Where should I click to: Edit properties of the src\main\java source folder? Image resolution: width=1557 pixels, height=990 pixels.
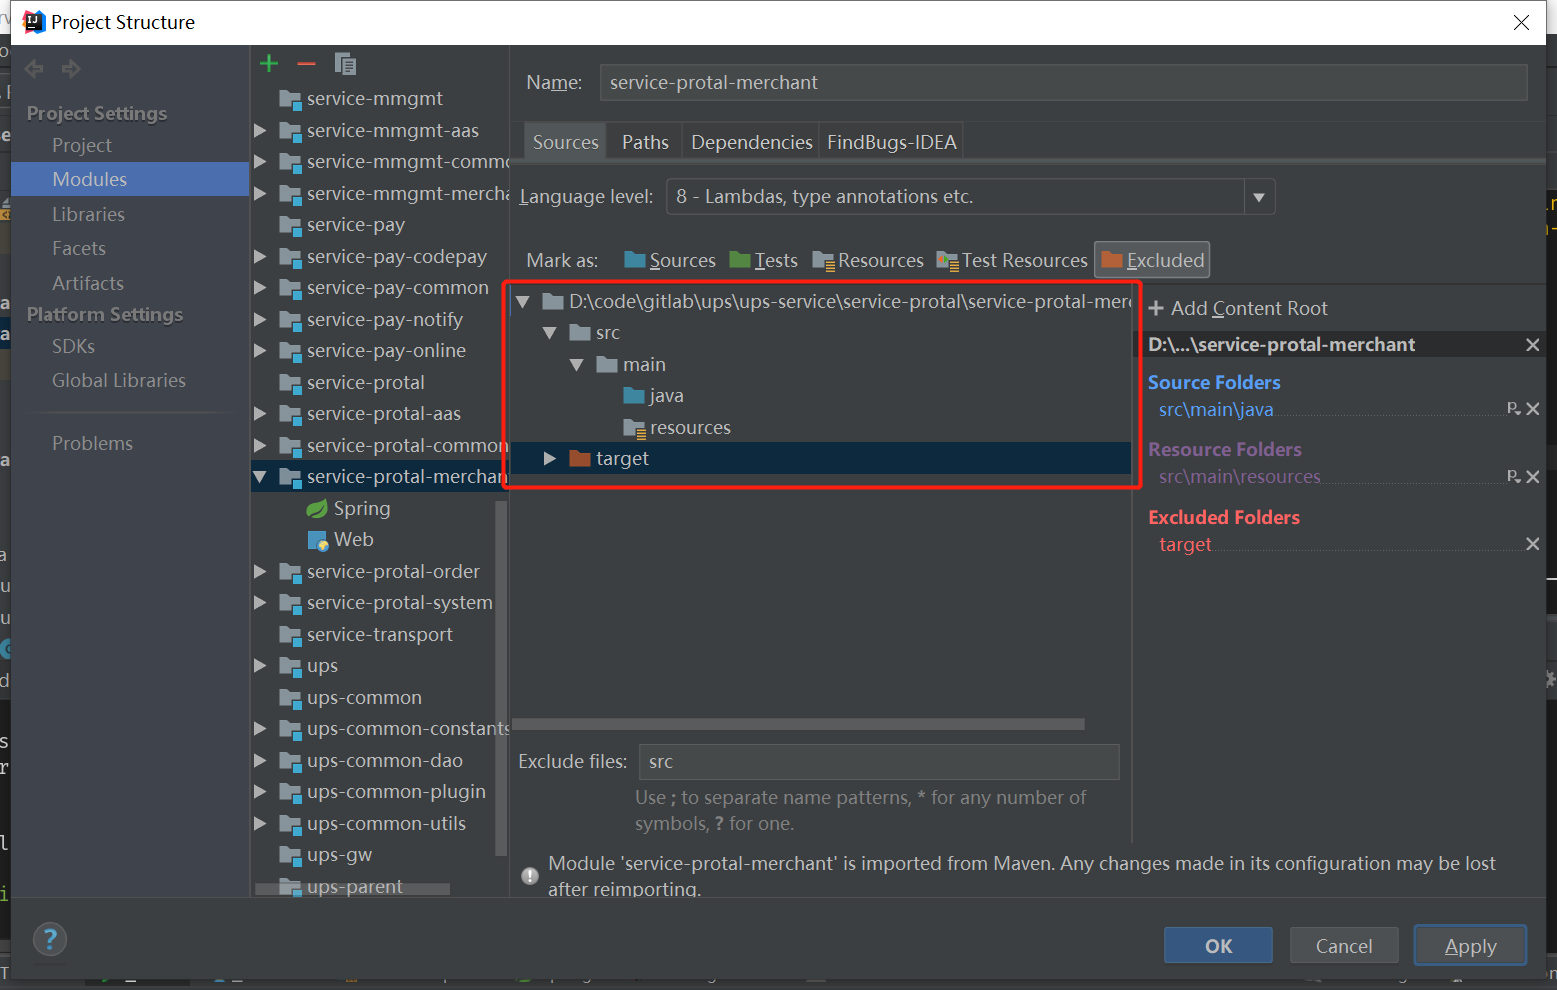pyautogui.click(x=1513, y=408)
